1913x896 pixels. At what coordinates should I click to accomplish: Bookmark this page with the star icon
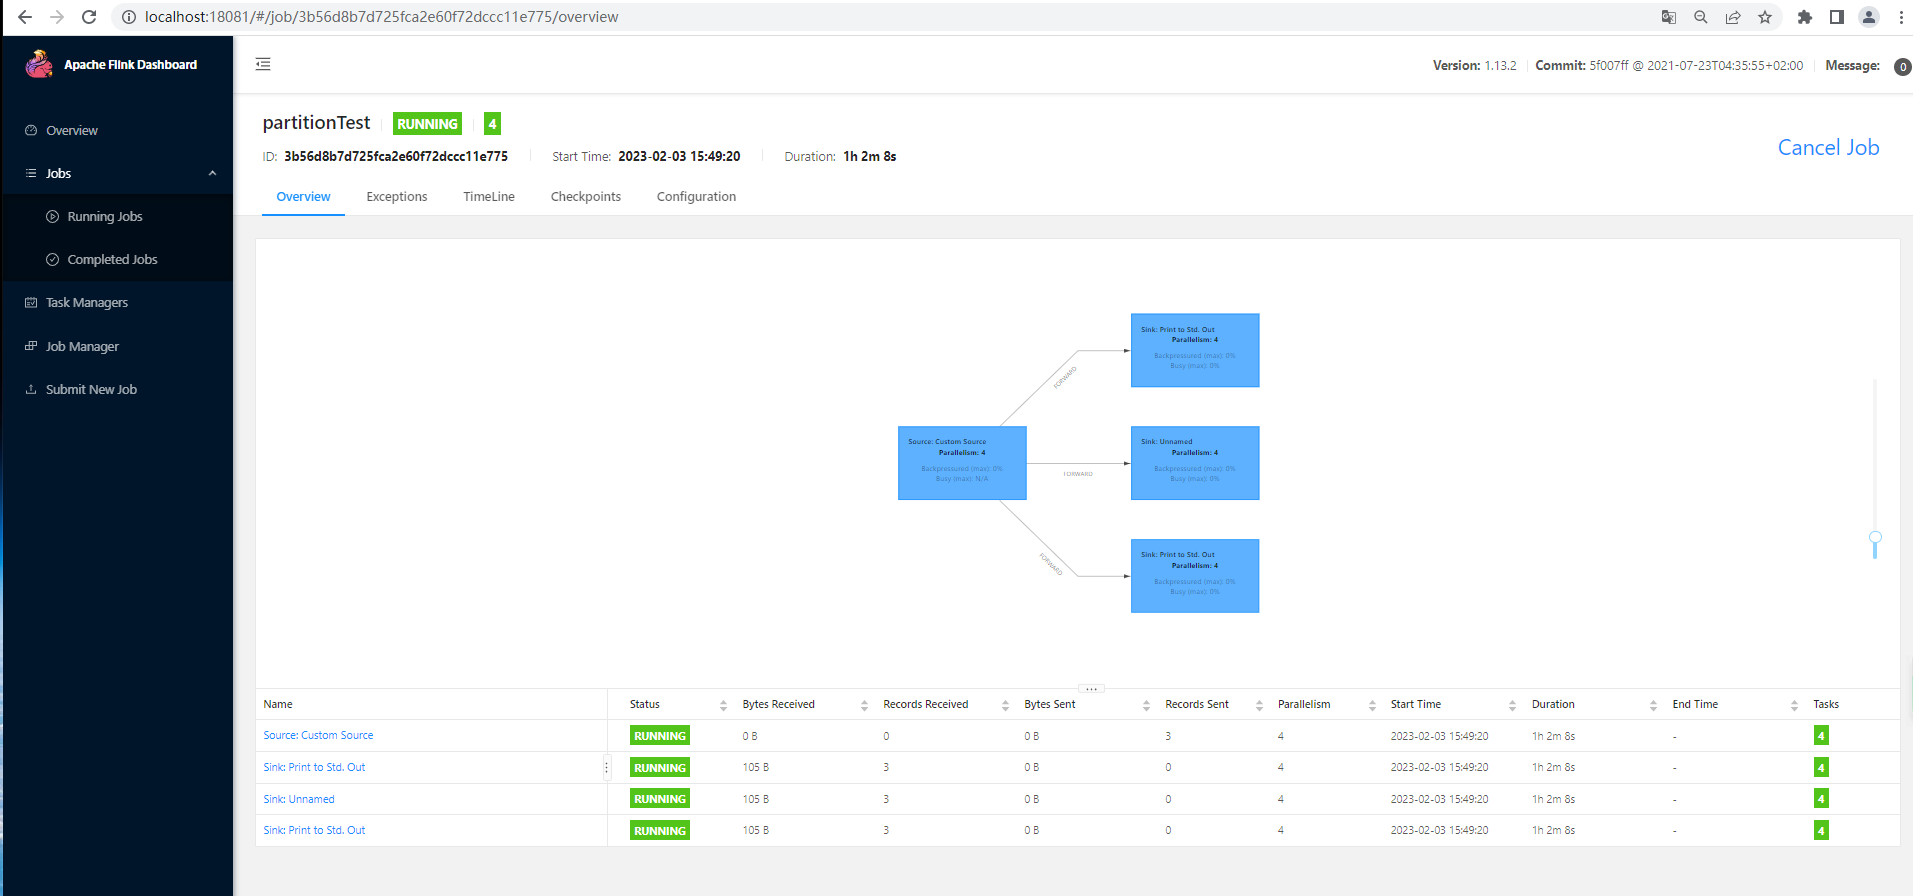tap(1765, 17)
